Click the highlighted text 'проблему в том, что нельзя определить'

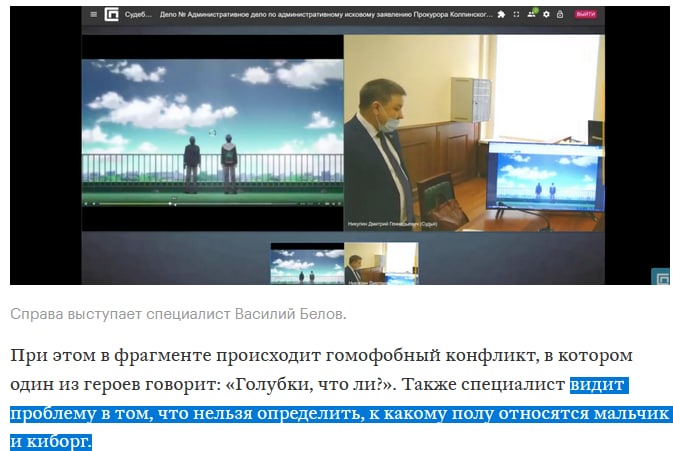pyautogui.click(x=185, y=414)
